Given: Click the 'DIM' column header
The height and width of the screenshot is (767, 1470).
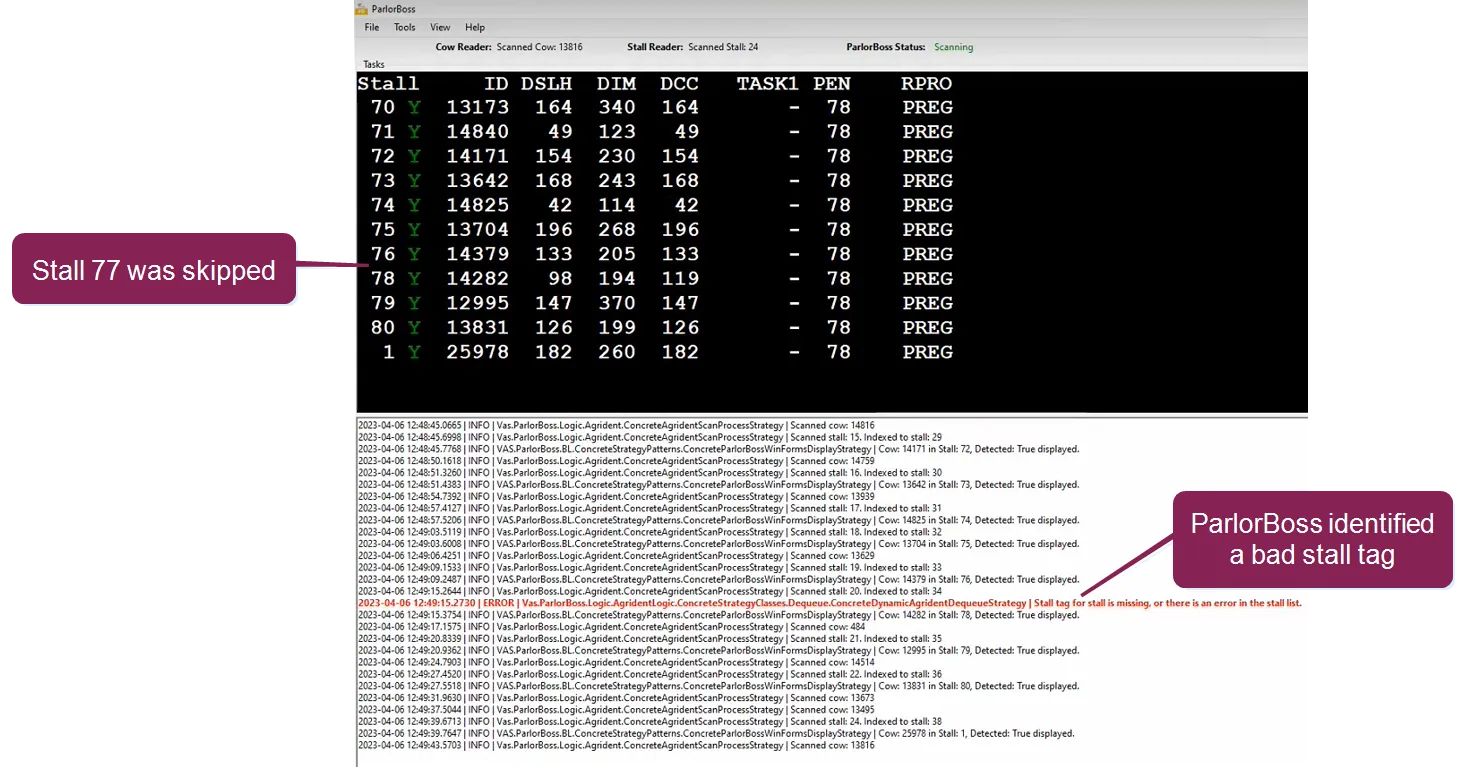Looking at the screenshot, I should 616,84.
